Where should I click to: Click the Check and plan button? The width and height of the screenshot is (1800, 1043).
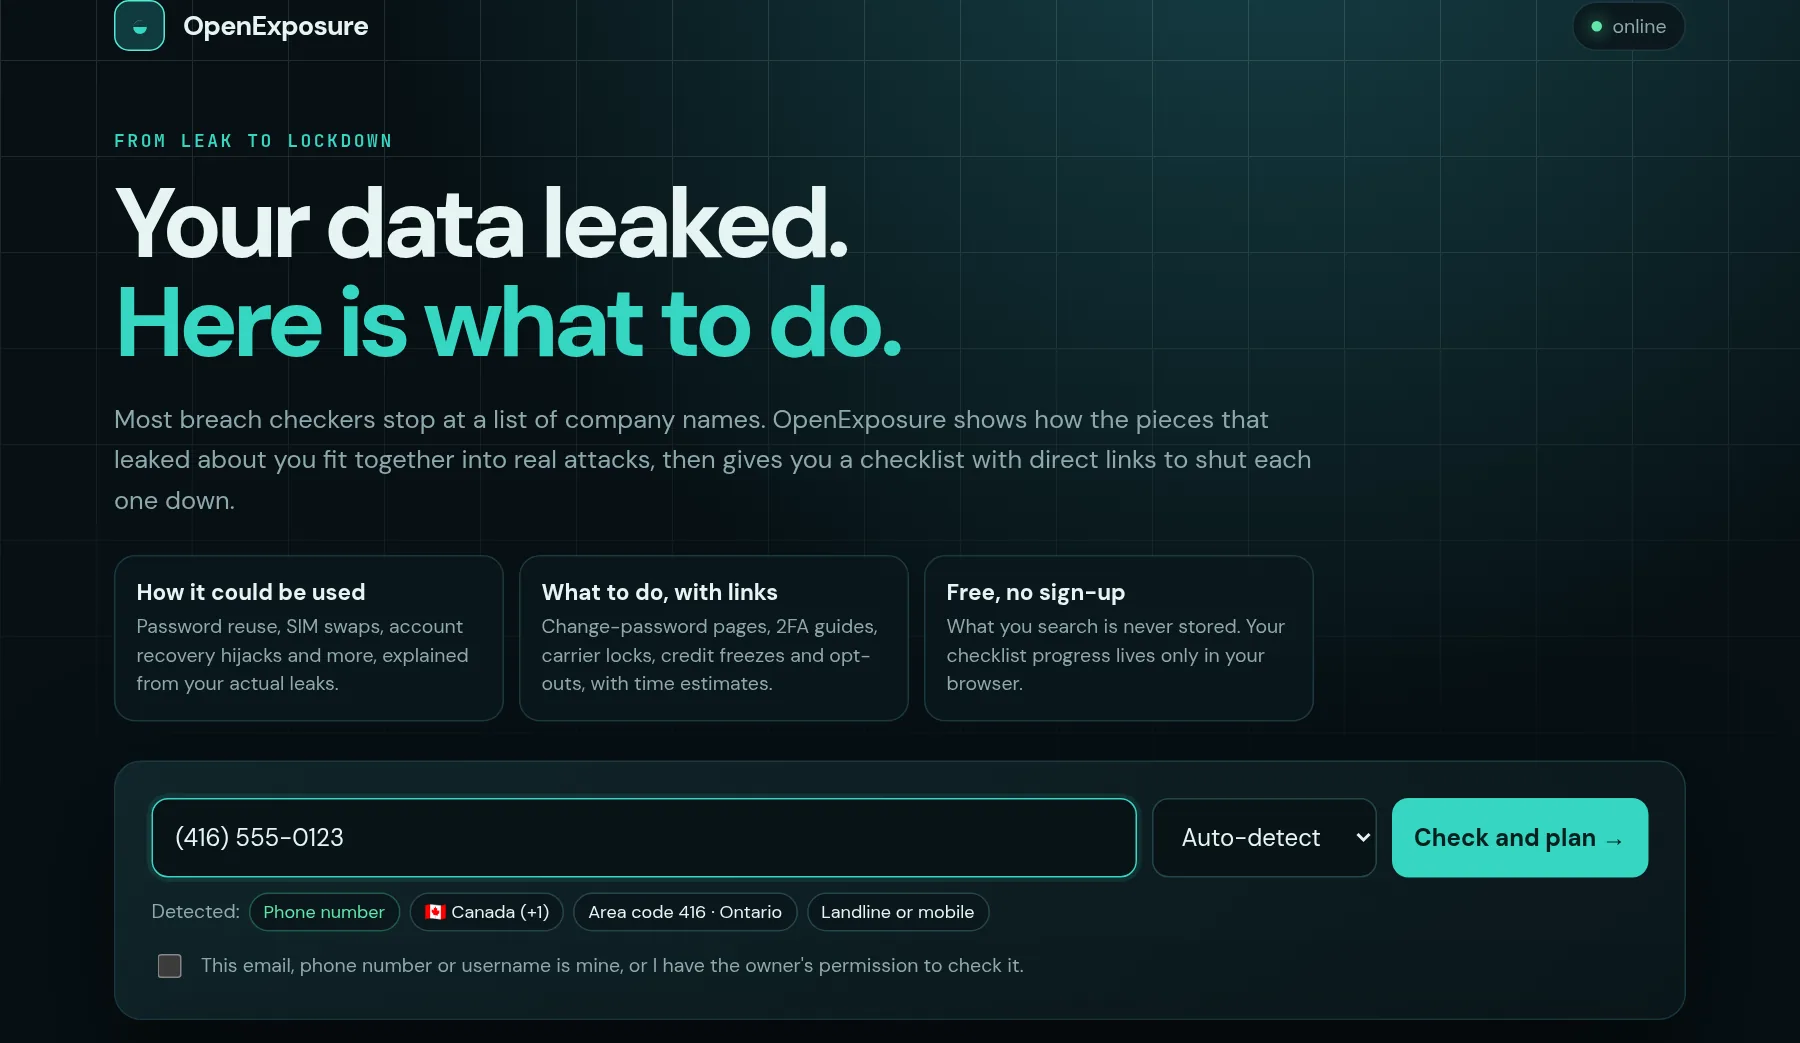[1519, 838]
